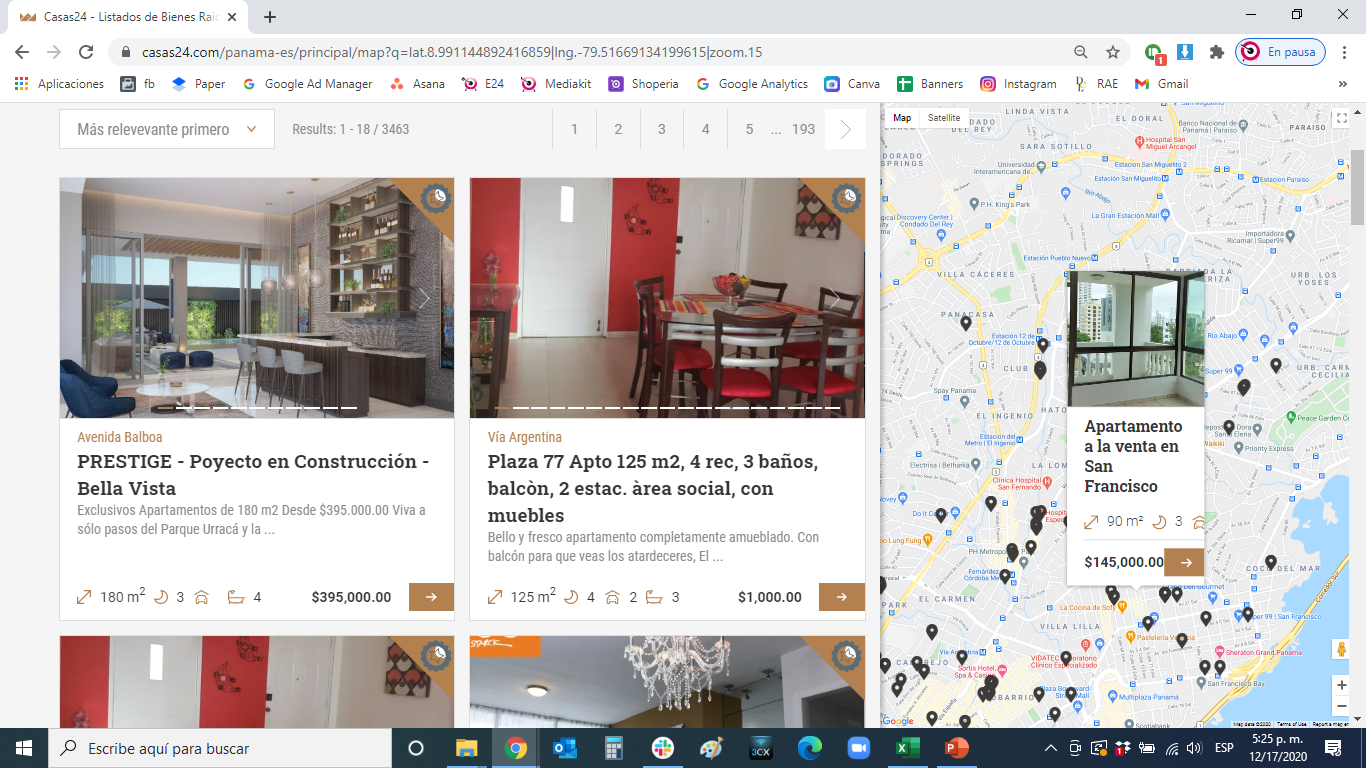
Task: Click the page zoom magnifier icon
Action: (x=1081, y=52)
